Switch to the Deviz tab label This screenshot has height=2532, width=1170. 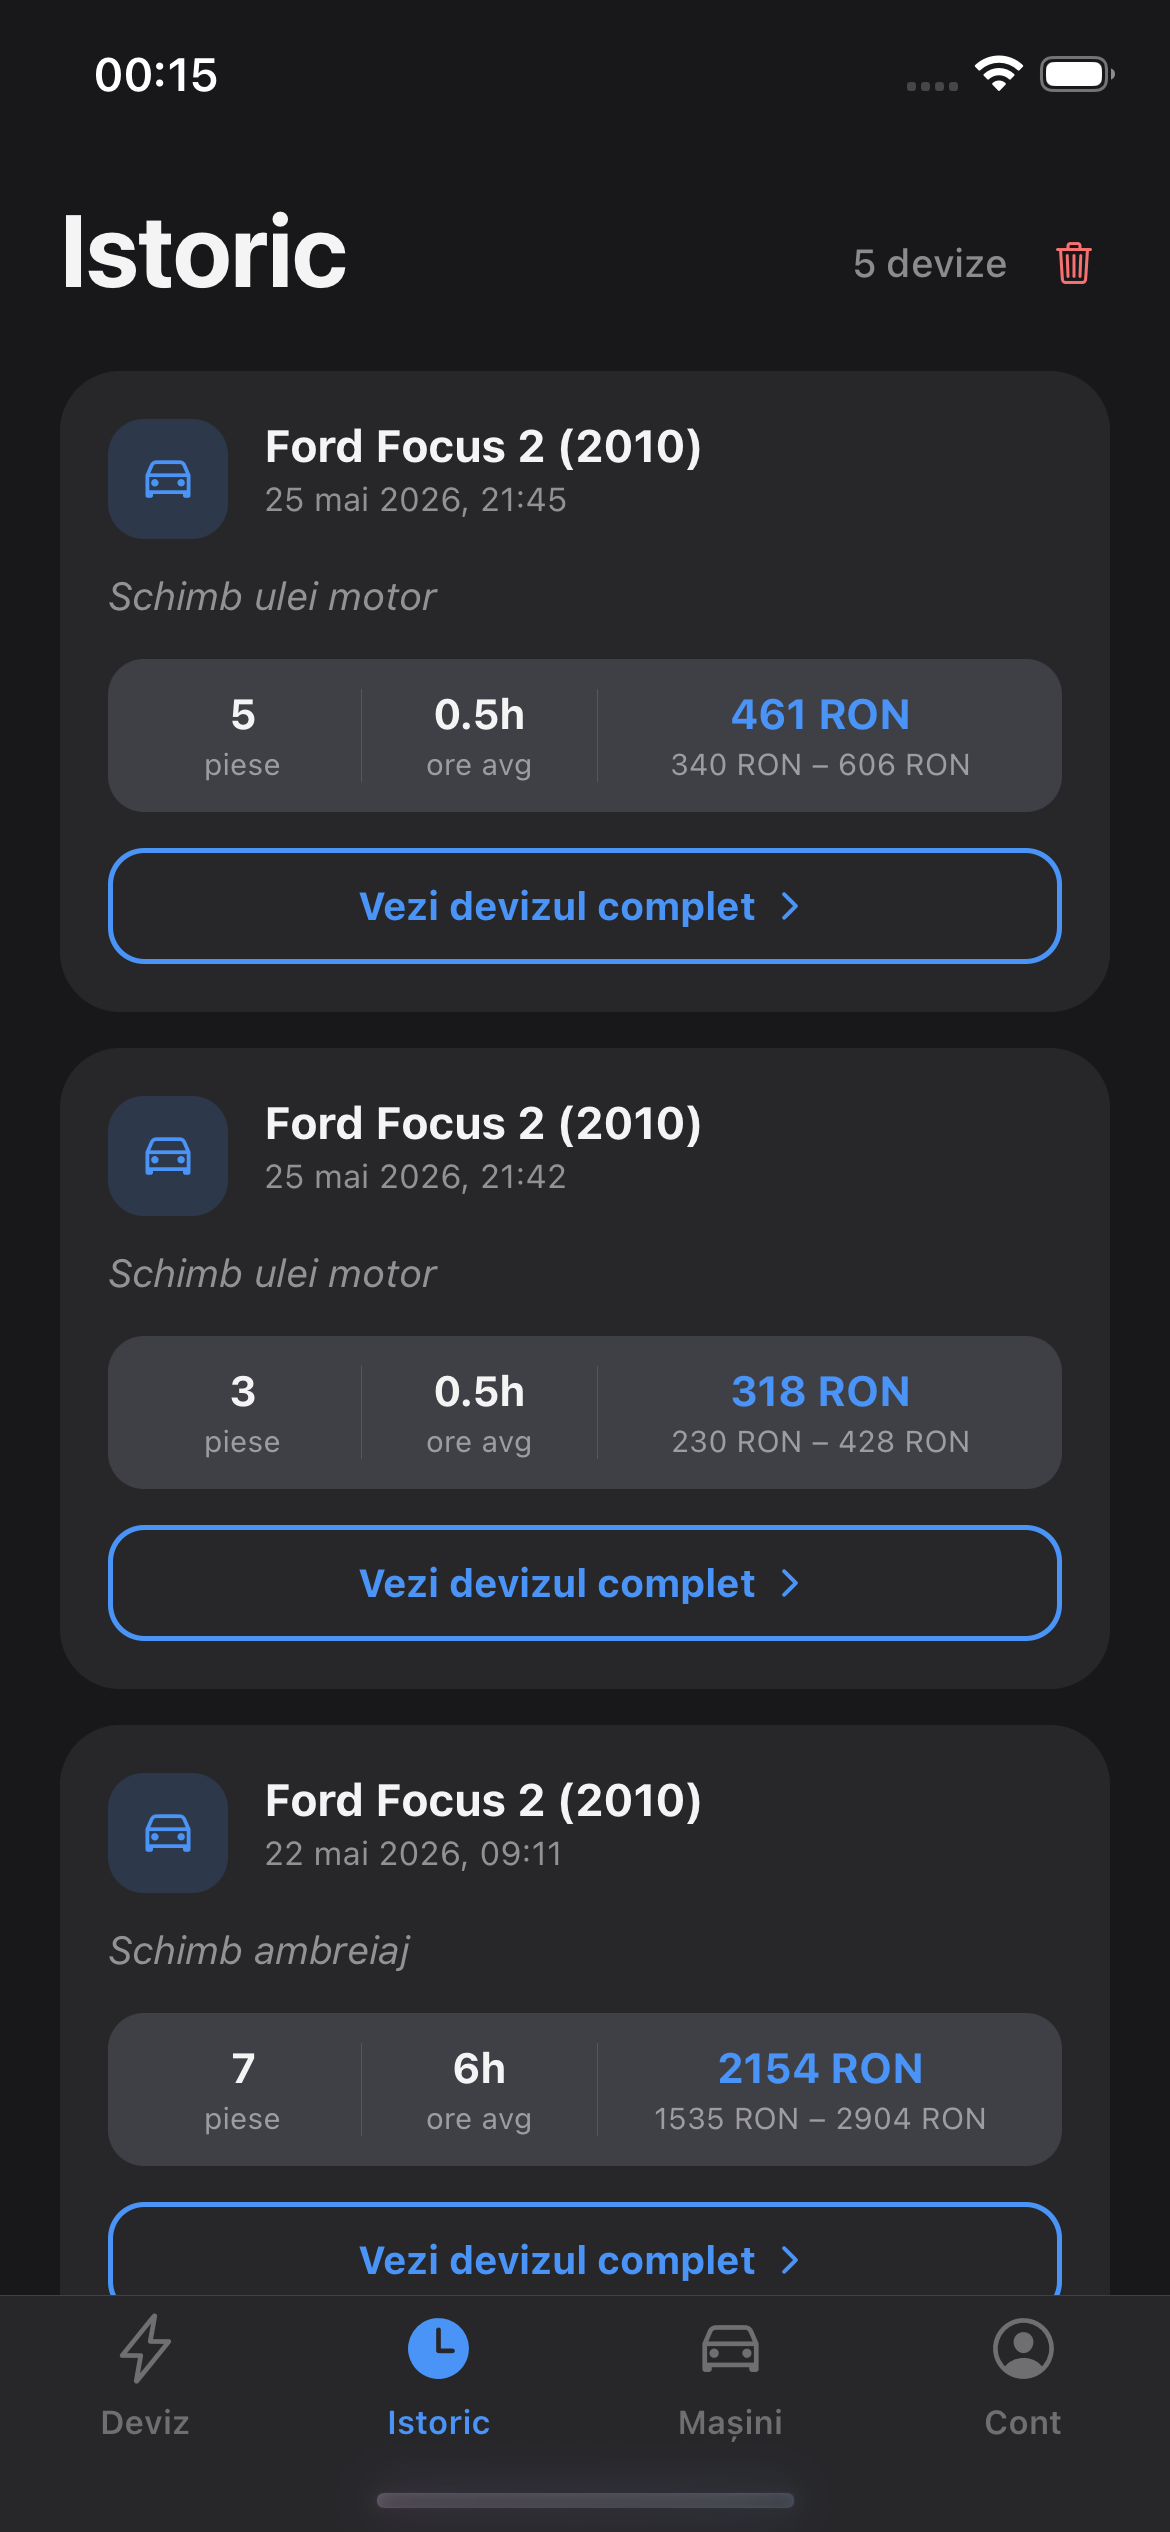coord(146,2422)
